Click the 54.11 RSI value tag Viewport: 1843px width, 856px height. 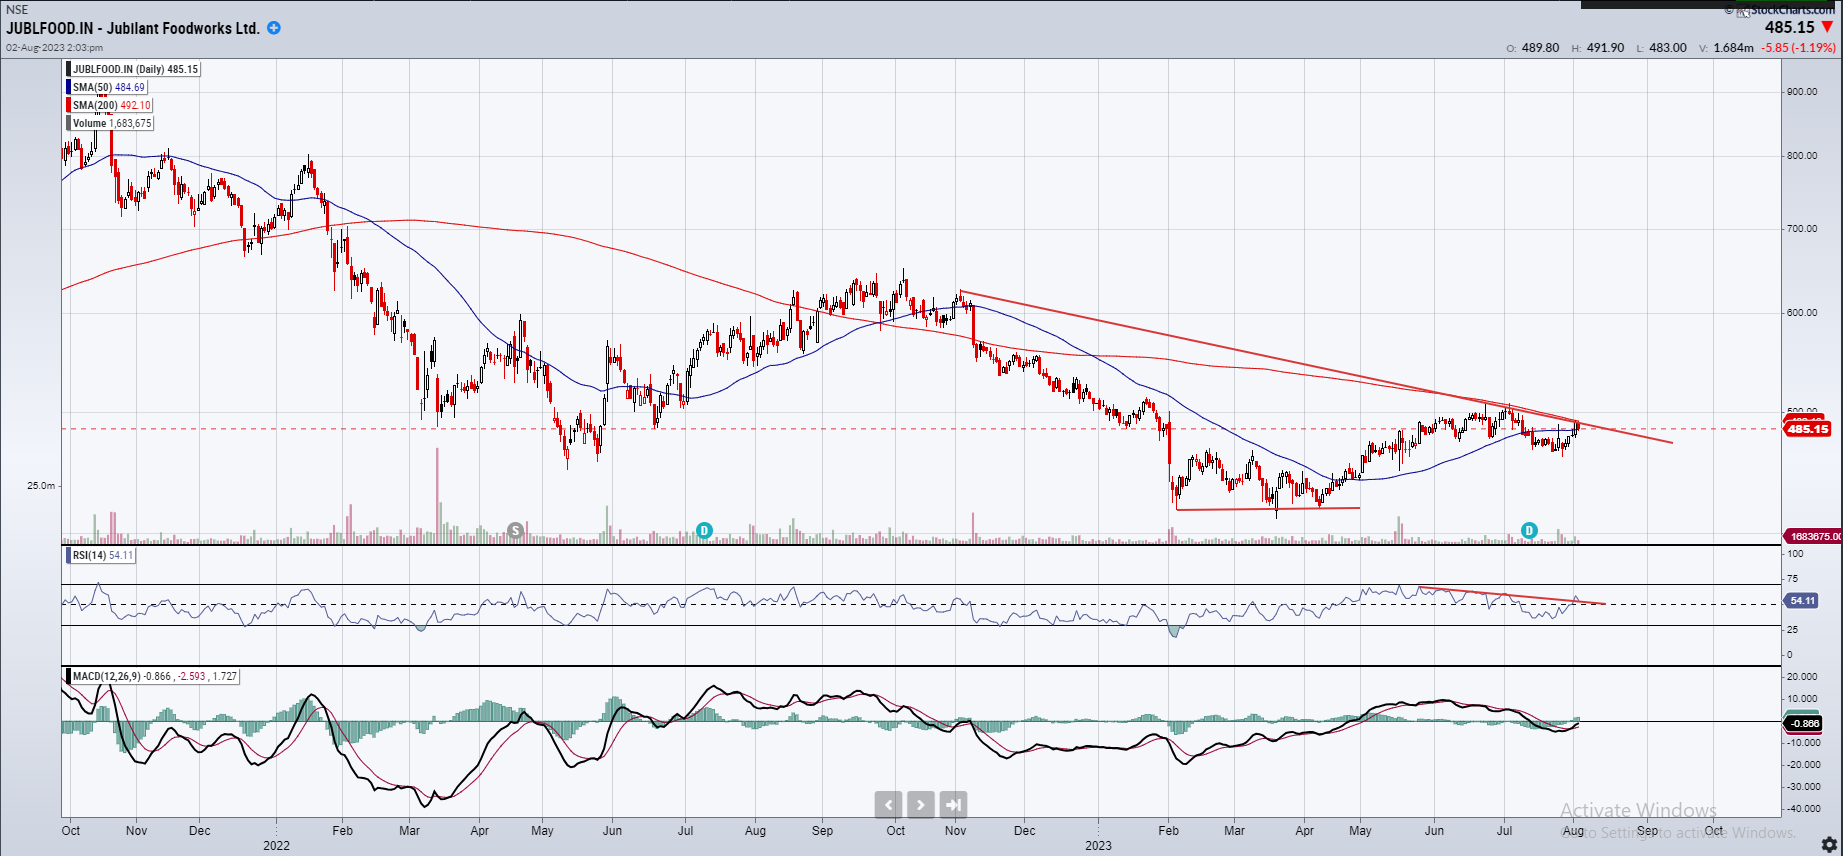tap(1801, 601)
